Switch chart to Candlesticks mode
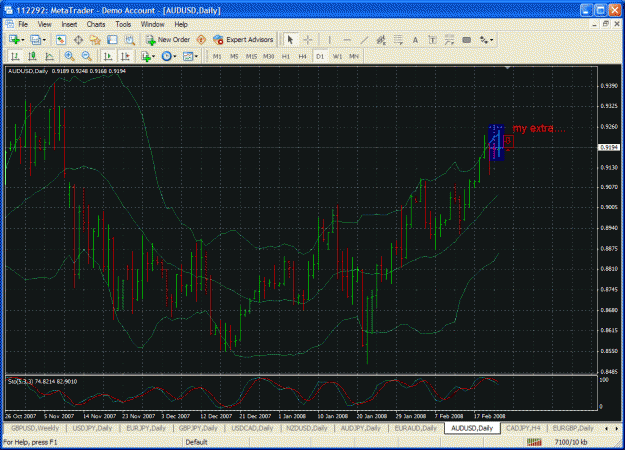Screen dimensions: 625x450 [x=32, y=56]
